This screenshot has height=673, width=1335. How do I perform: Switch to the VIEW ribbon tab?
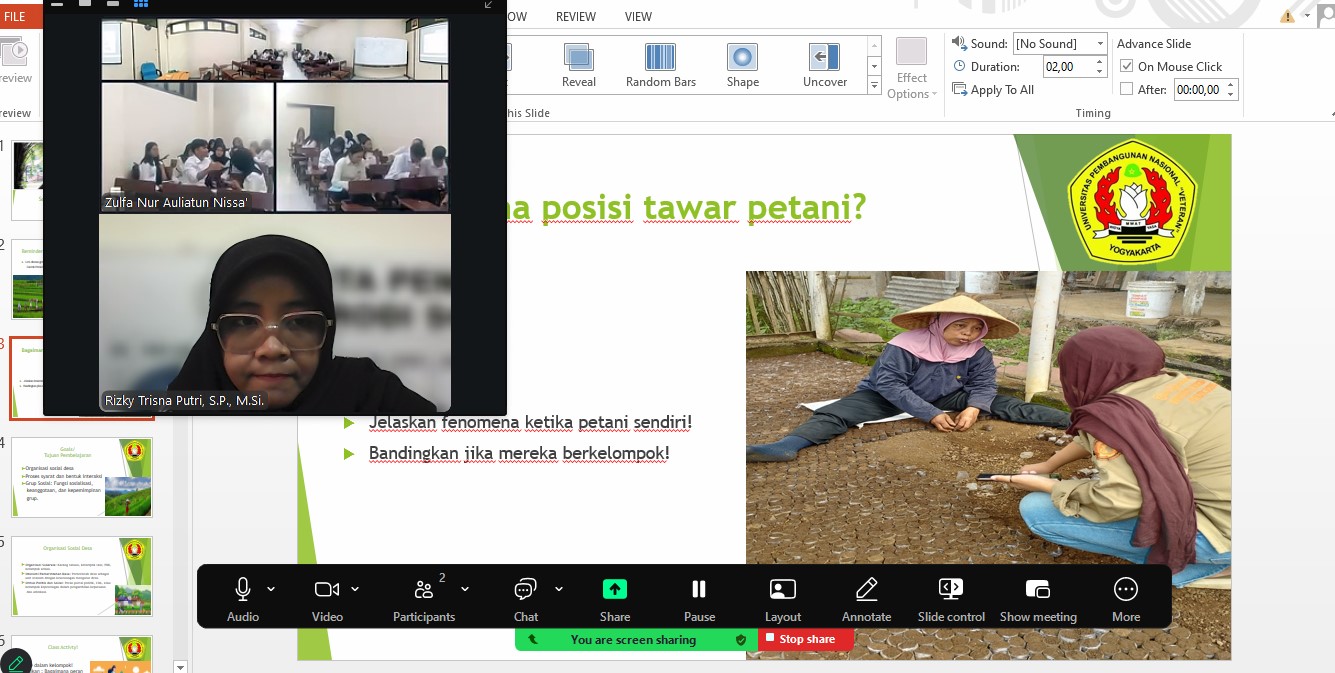pos(638,17)
